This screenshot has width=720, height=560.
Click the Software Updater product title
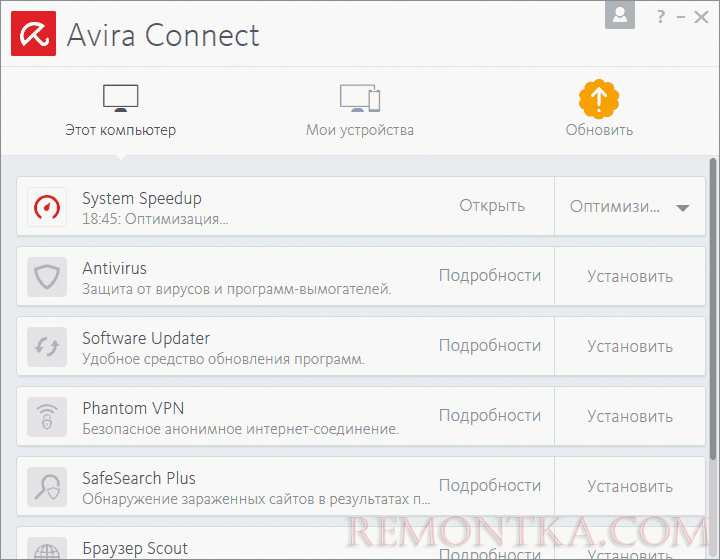point(146,338)
